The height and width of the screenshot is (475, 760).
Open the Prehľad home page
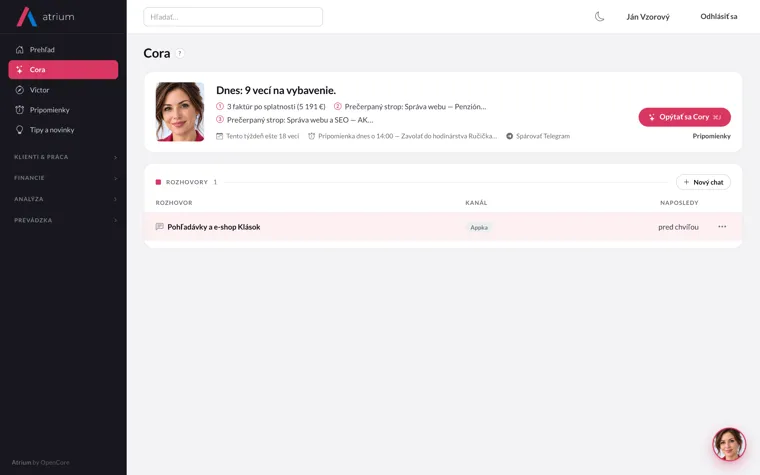coord(63,49)
